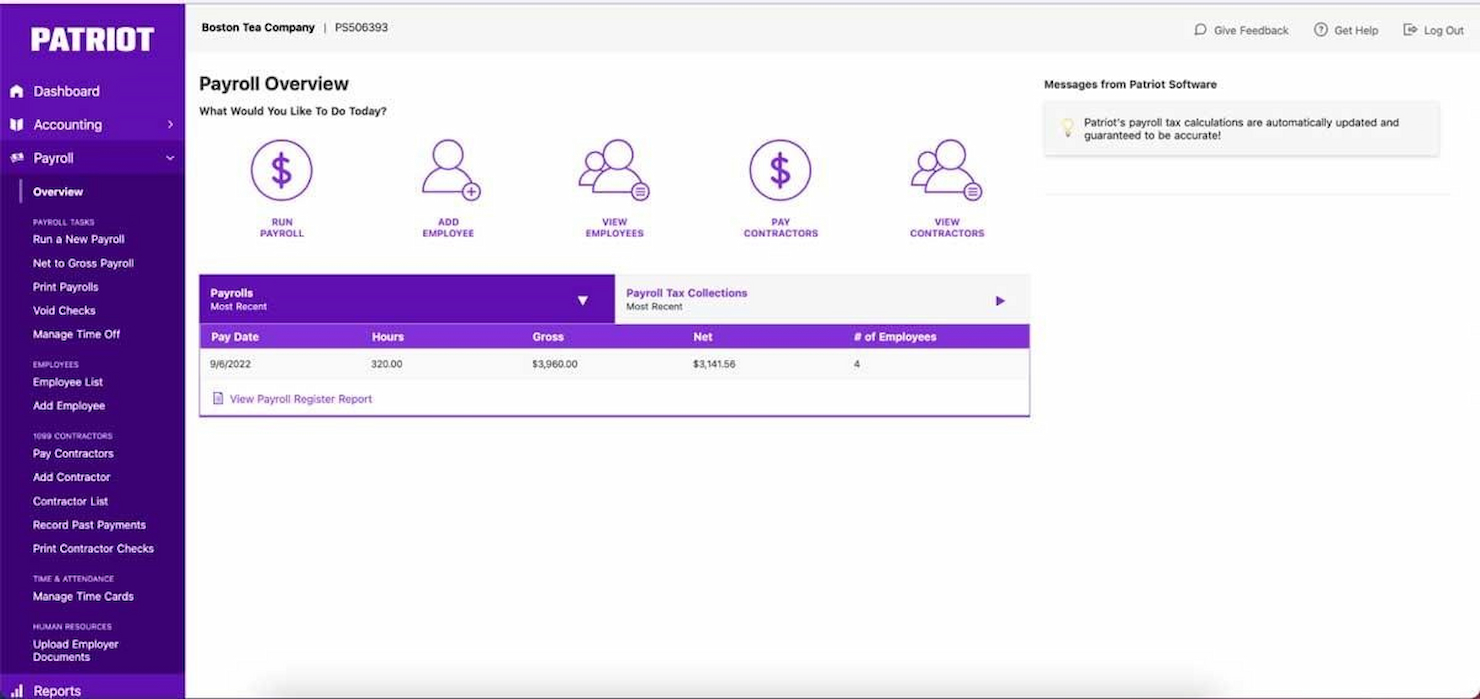Click the Dashboard home icon
The width and height of the screenshot is (1480, 699).
pos(16,91)
